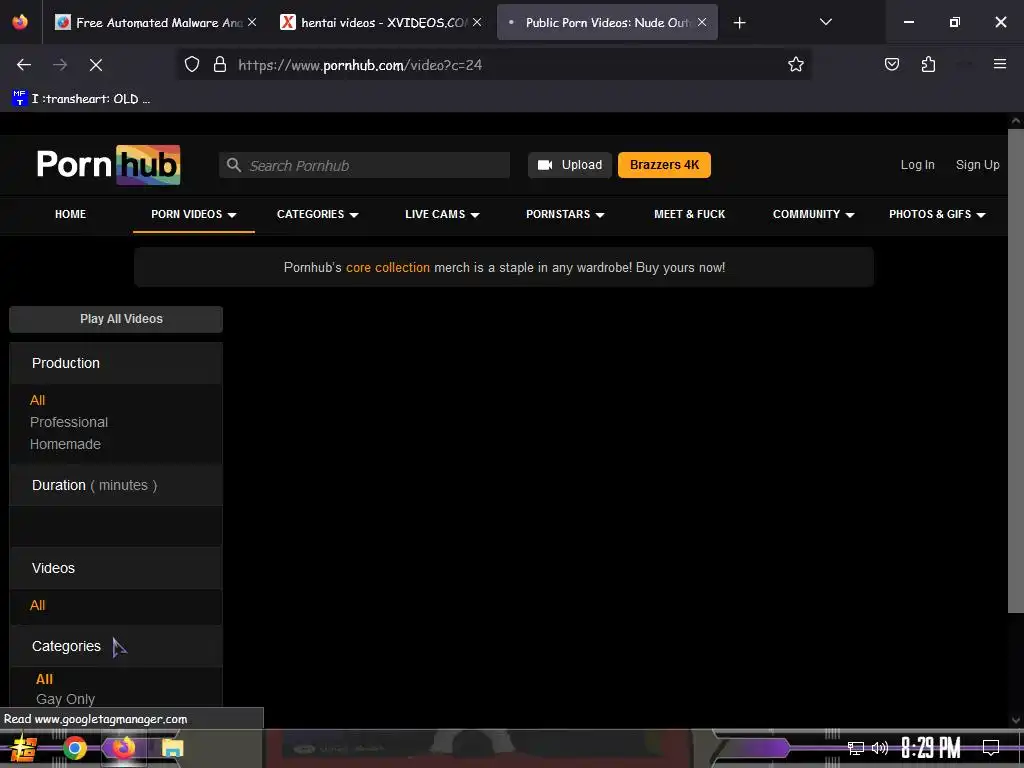The image size is (1024, 768).
Task: Open the Firefox hamburger application menu
Action: (x=999, y=64)
